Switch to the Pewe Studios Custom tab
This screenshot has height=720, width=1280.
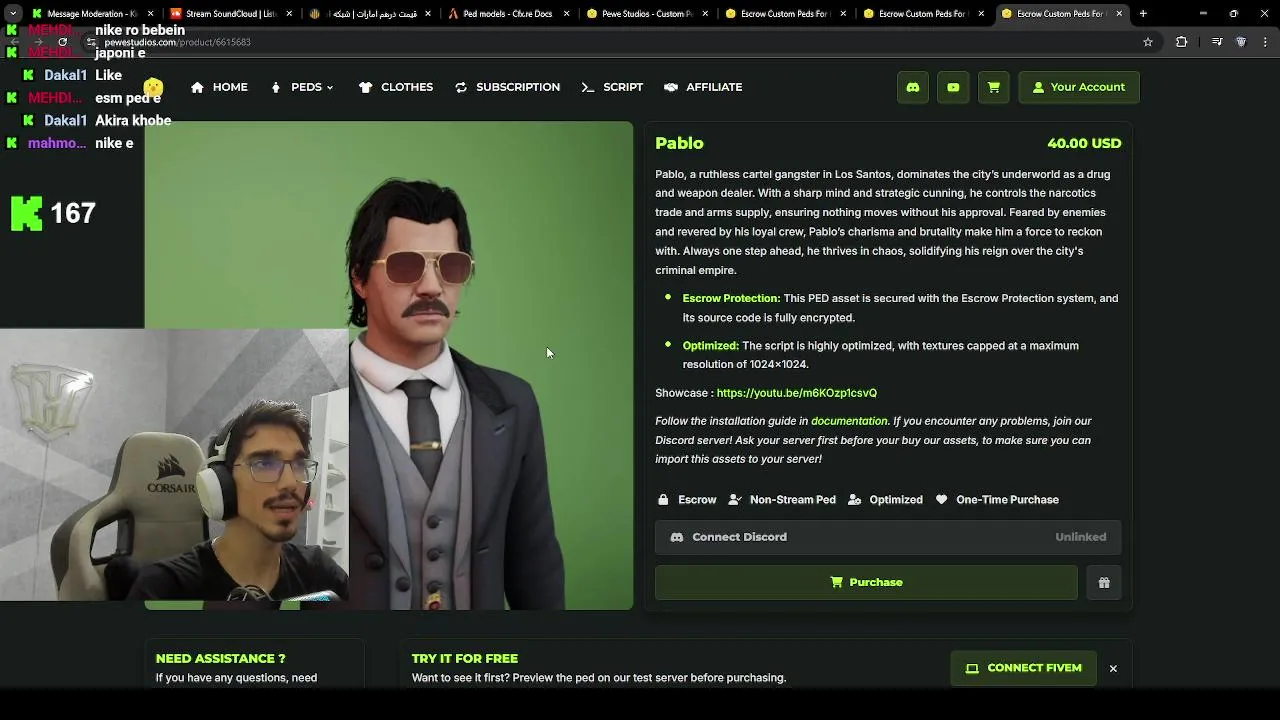pos(643,14)
